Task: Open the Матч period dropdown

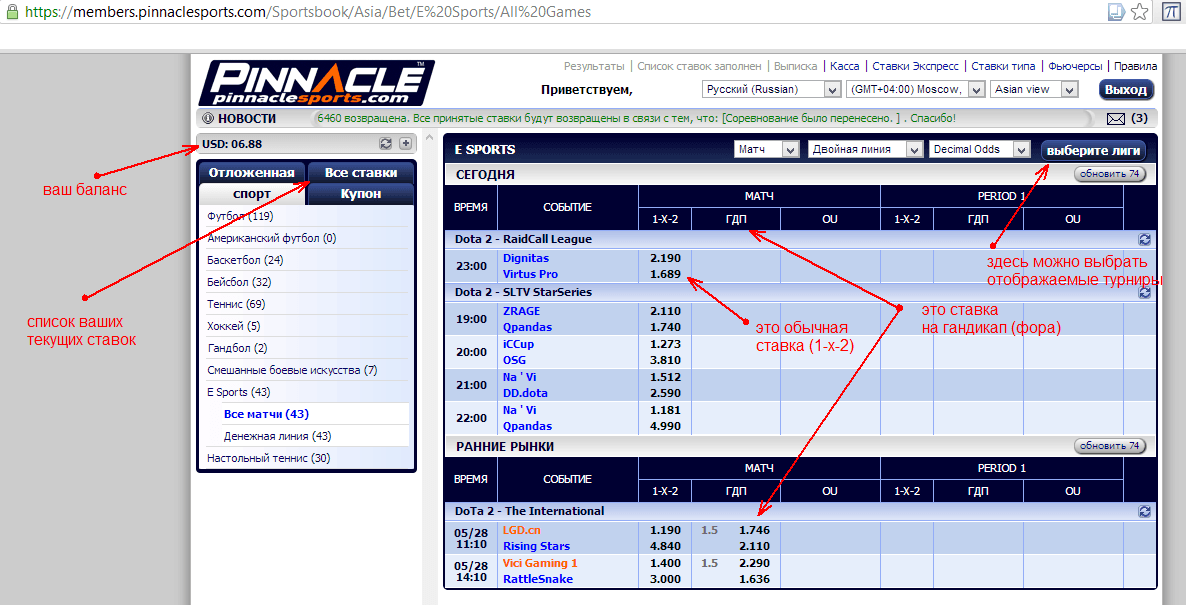Action: tap(766, 149)
